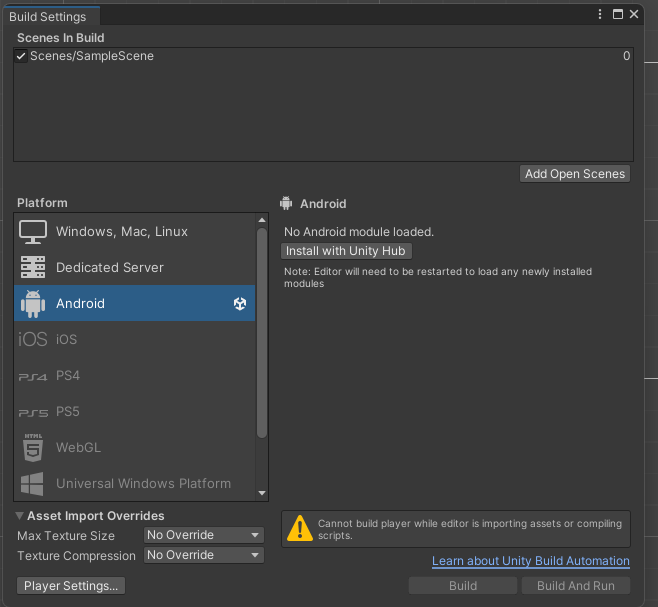This screenshot has width=658, height=607.
Task: Click the Android robot icon in platform list
Action: tap(33, 304)
